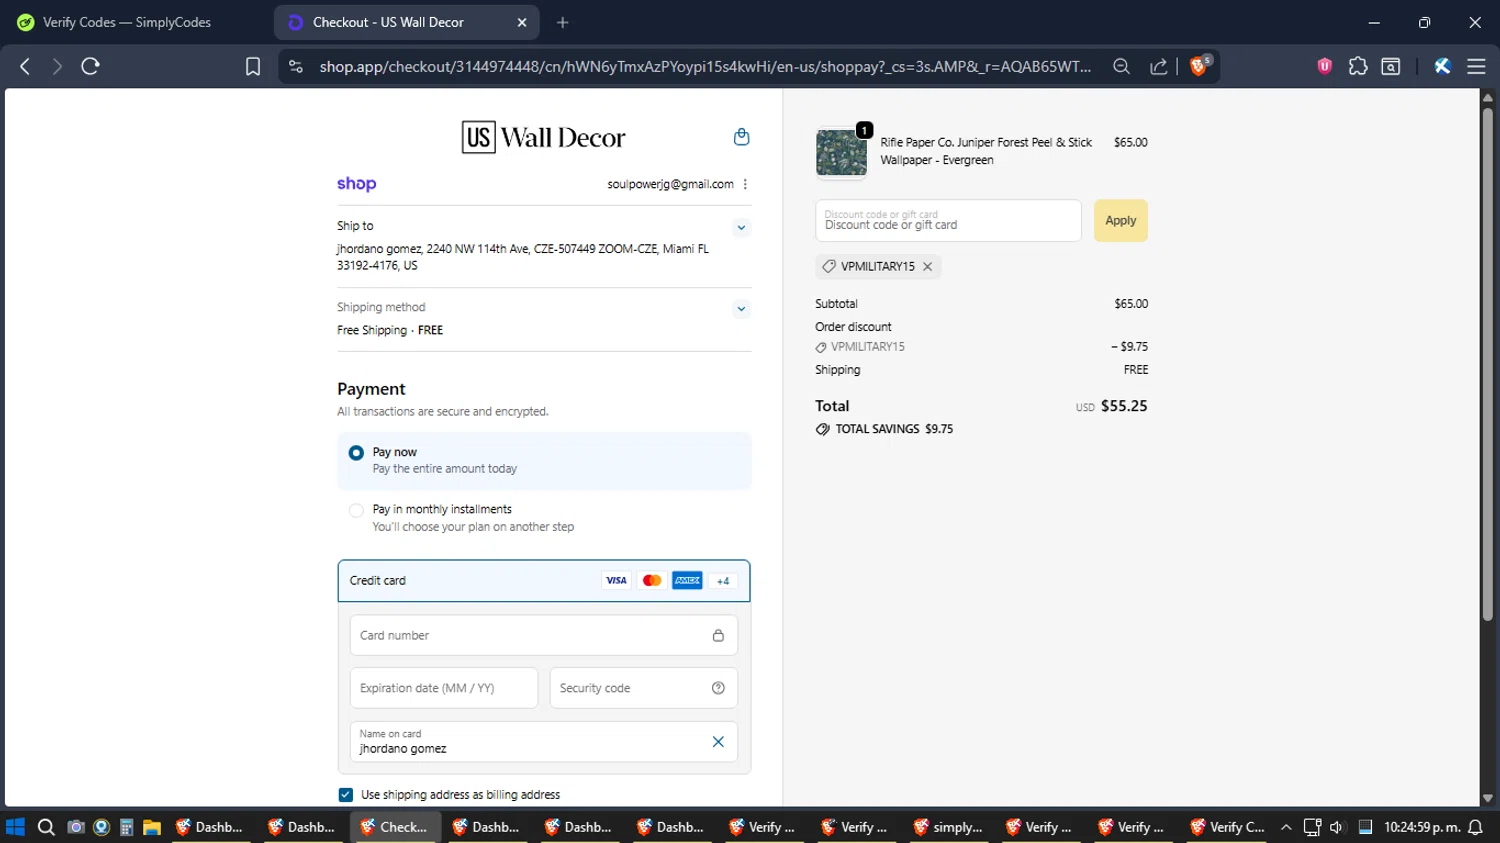The image size is (1500, 843).
Task: Click the soulpowerjg@gmail.com email text
Action: (x=670, y=184)
